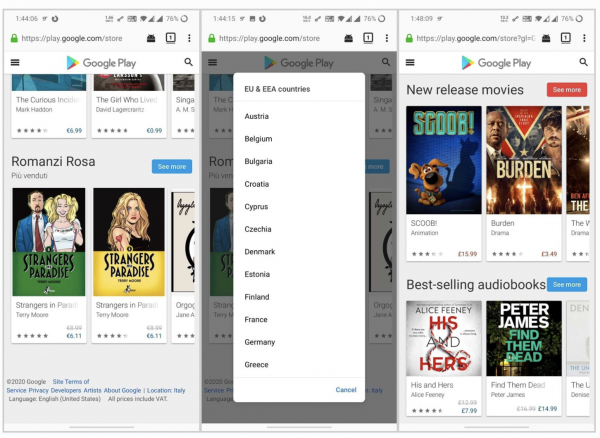
Task: Tap padlock icon in right screen address bar
Action: 409,38
